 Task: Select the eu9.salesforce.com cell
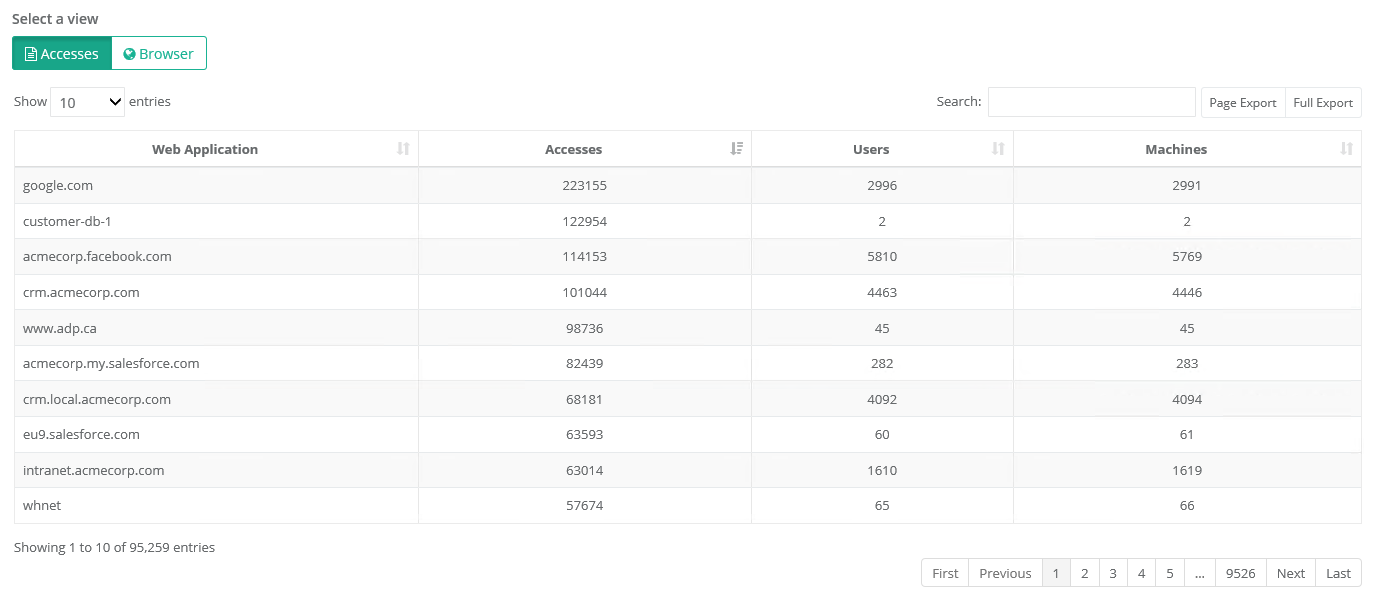click(216, 434)
